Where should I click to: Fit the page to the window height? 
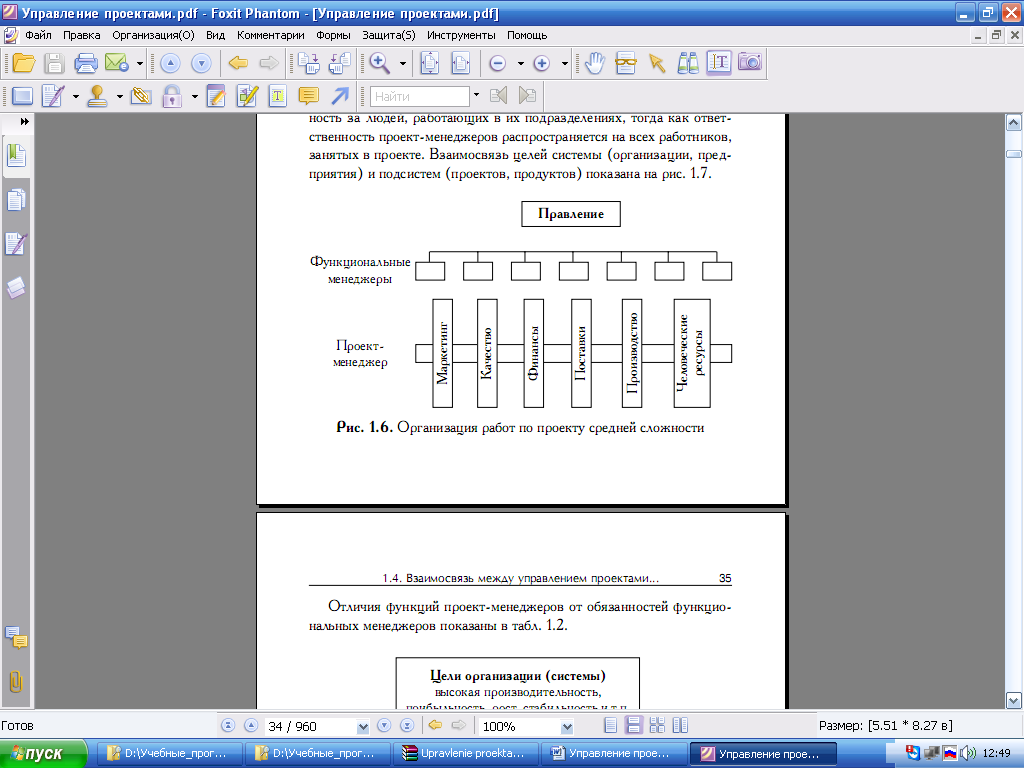coord(430,63)
